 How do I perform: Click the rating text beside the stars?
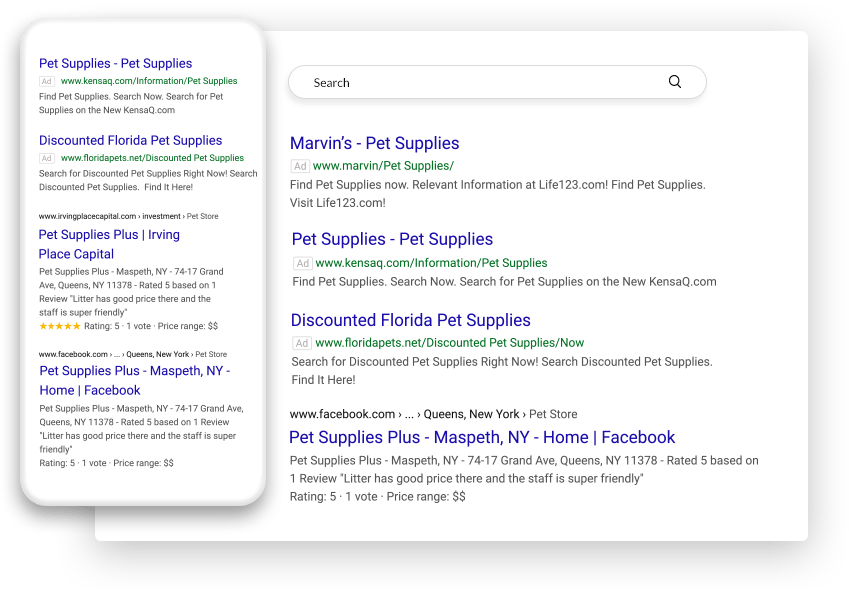[x=151, y=326]
